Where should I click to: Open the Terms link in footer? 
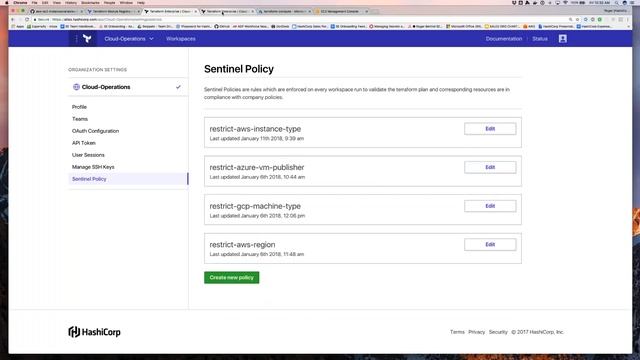[457, 332]
